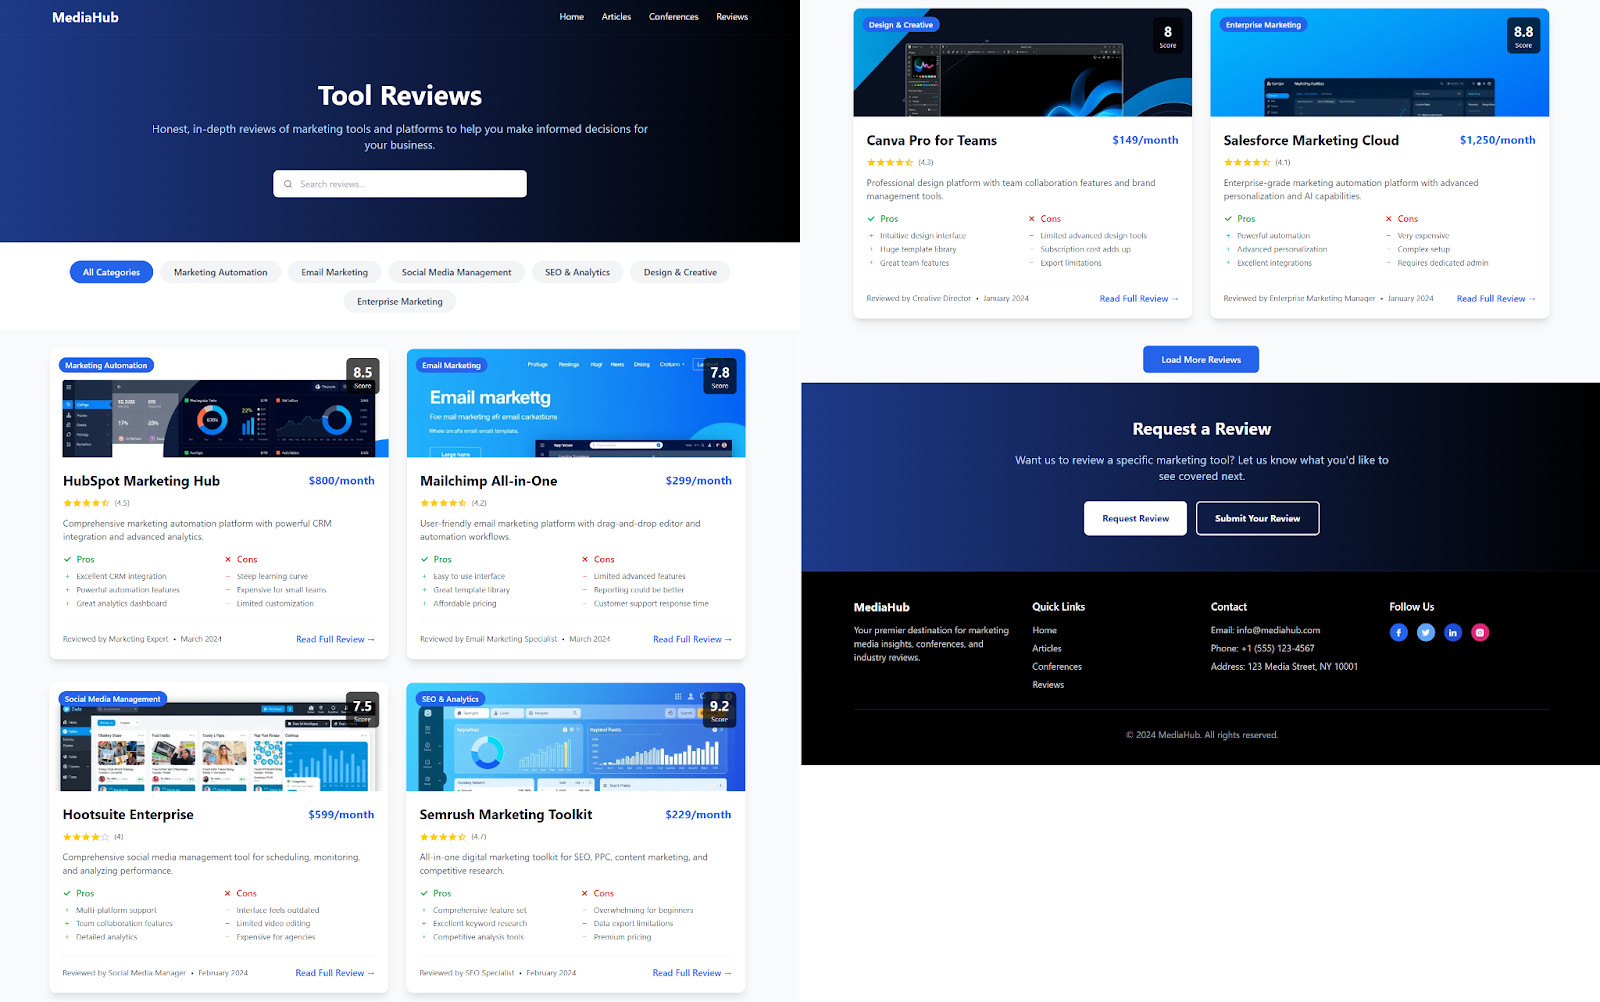Read Full Review of Canva Pro

pos(1139,299)
